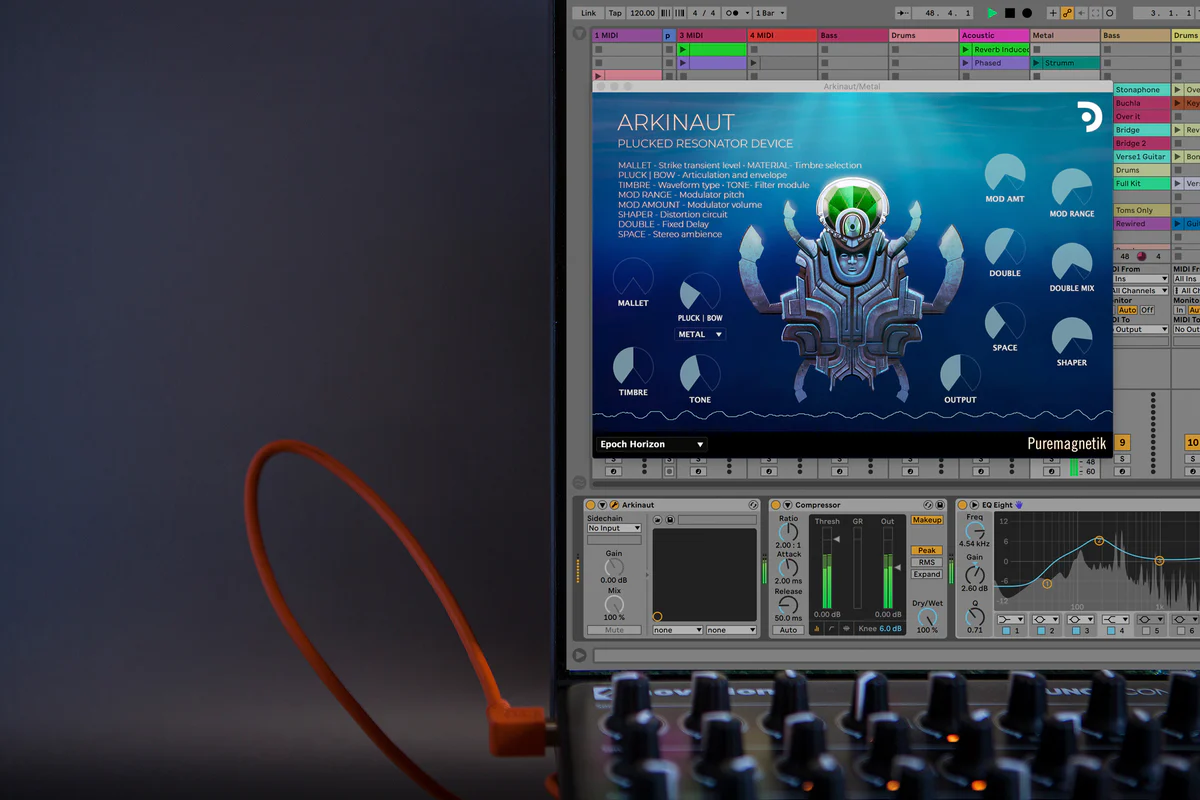The width and height of the screenshot is (1200, 800).
Task: Select the 3 MIDI track header
Action: pos(711,36)
